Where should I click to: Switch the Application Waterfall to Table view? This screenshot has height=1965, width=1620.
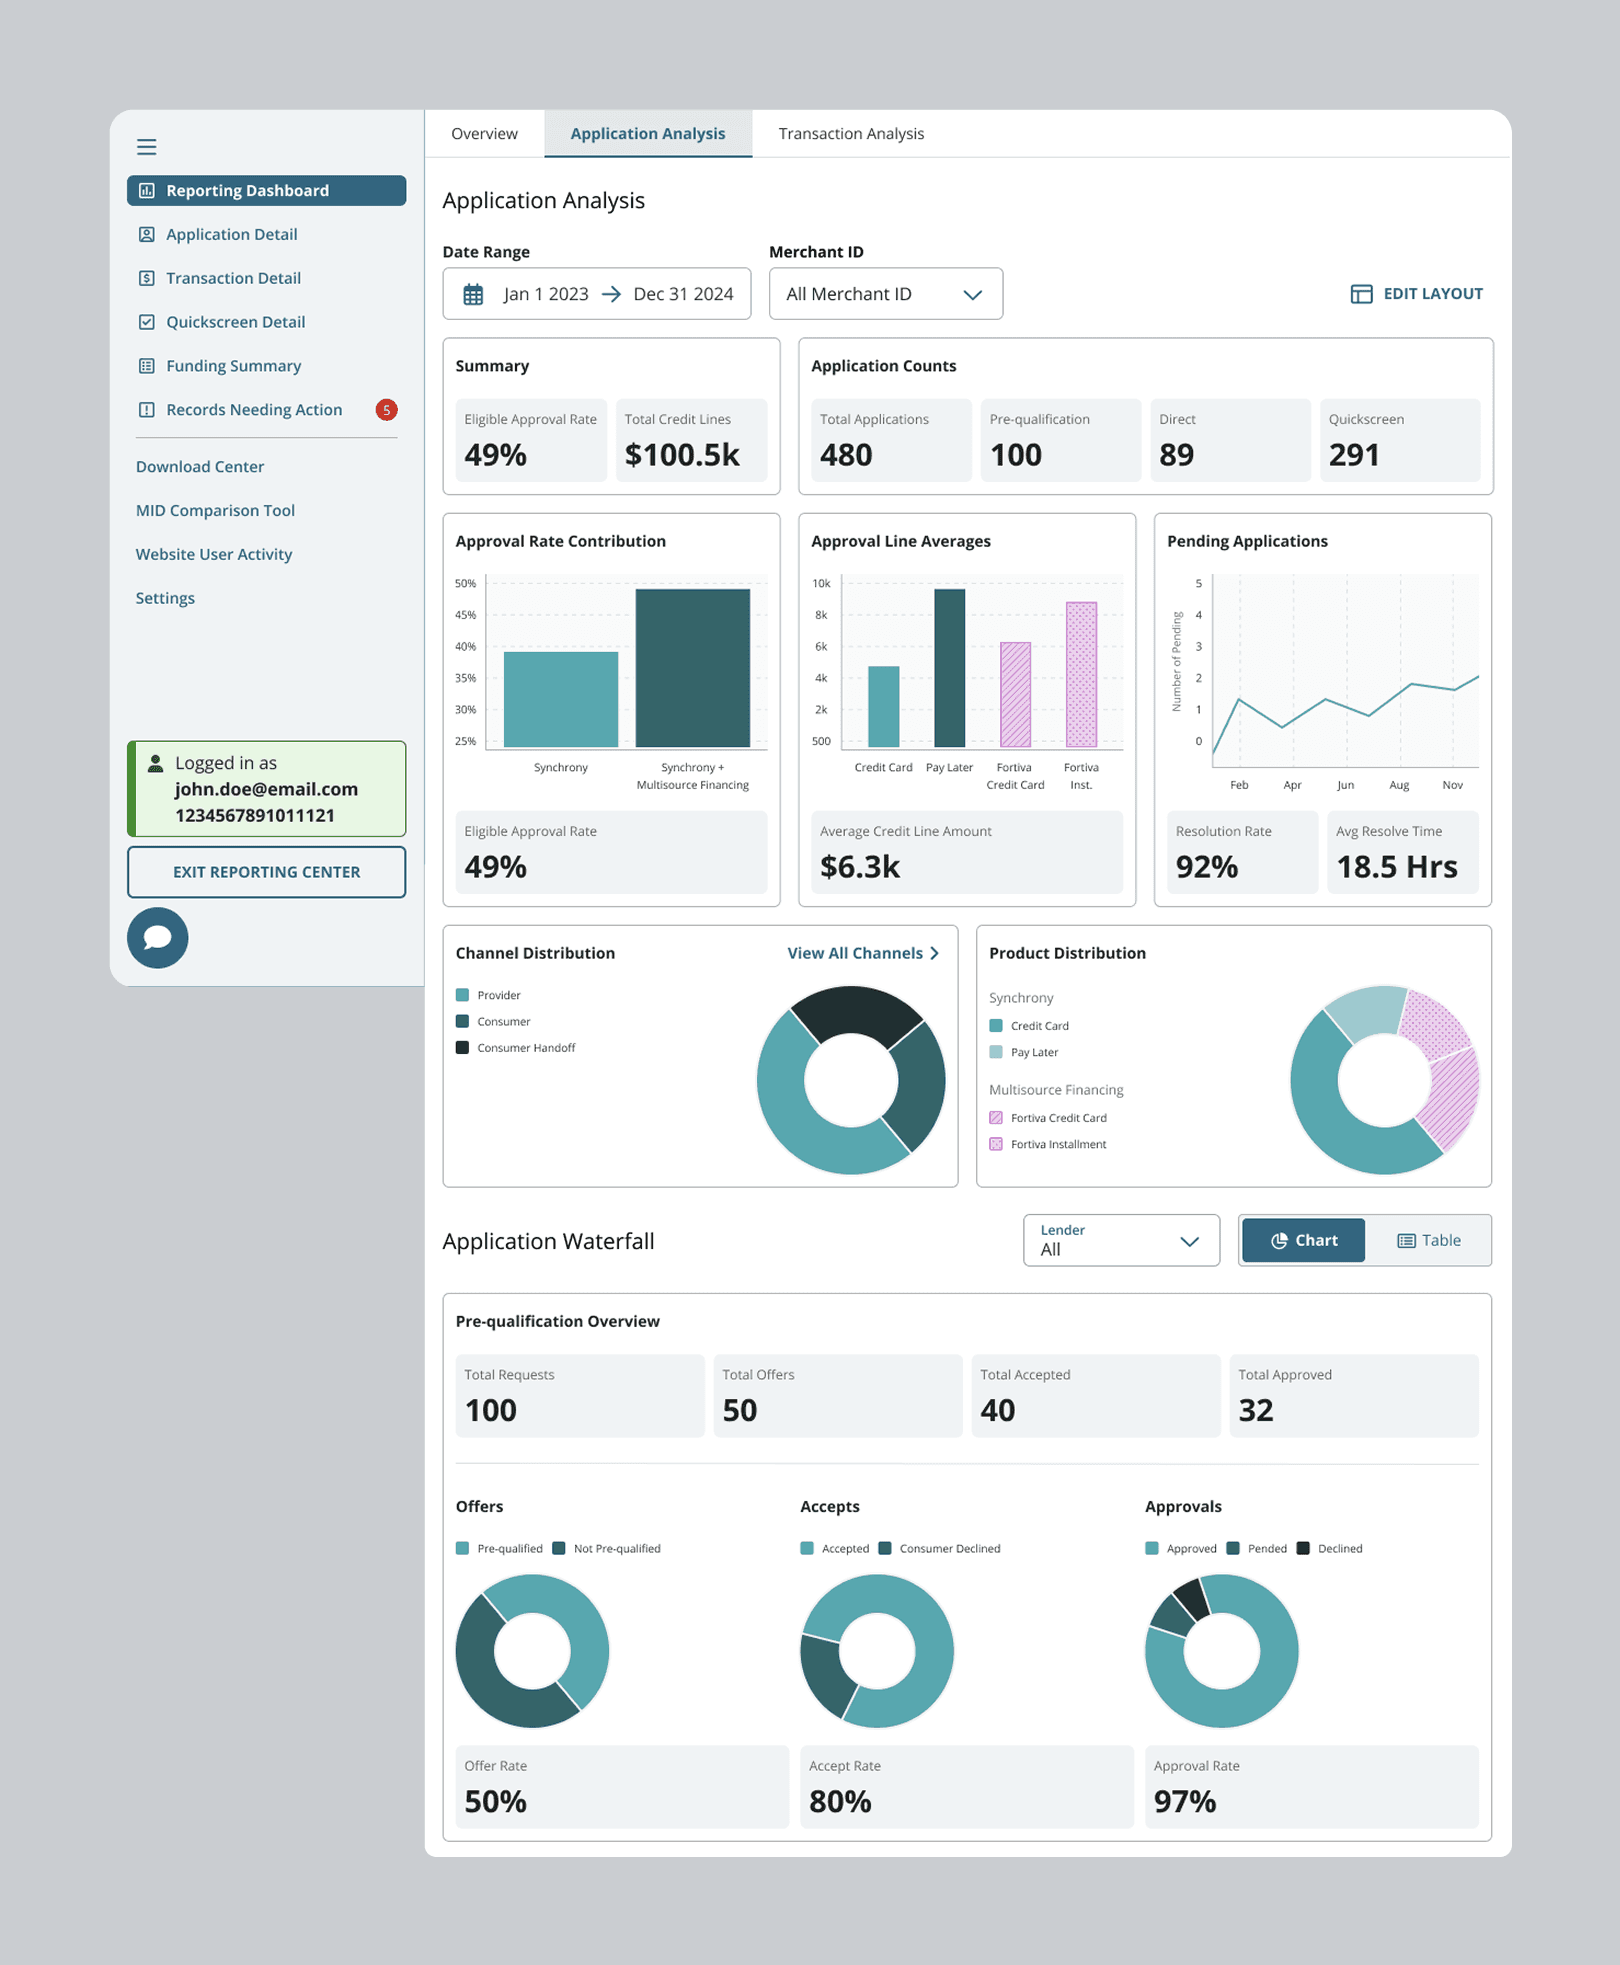pyautogui.click(x=1429, y=1240)
